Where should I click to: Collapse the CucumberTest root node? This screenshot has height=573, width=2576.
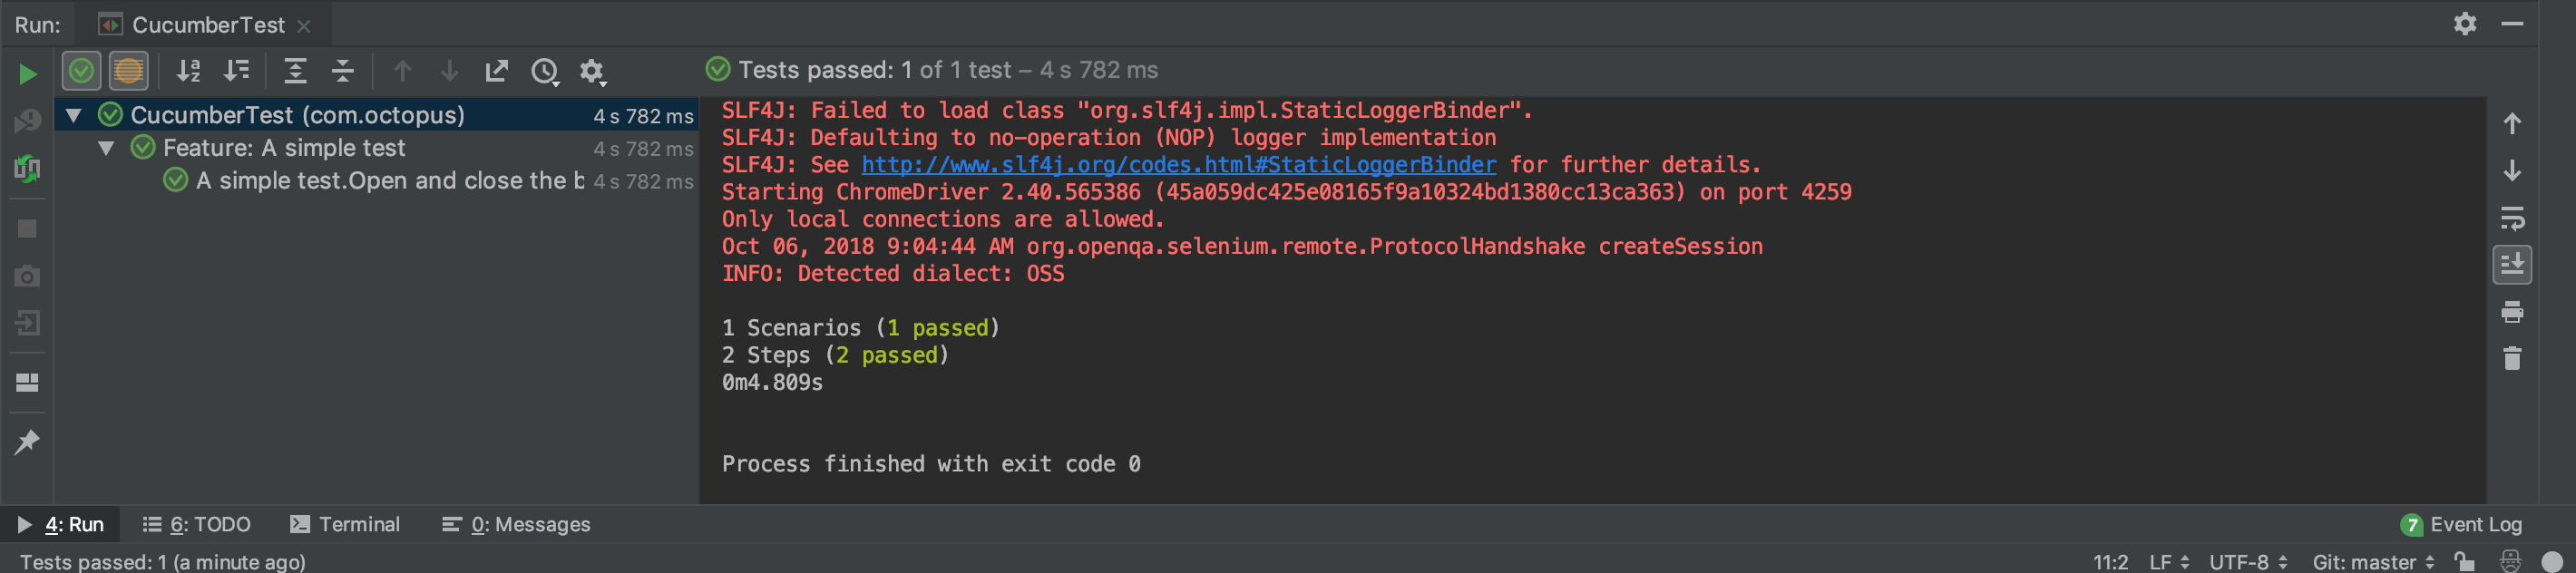tap(73, 115)
